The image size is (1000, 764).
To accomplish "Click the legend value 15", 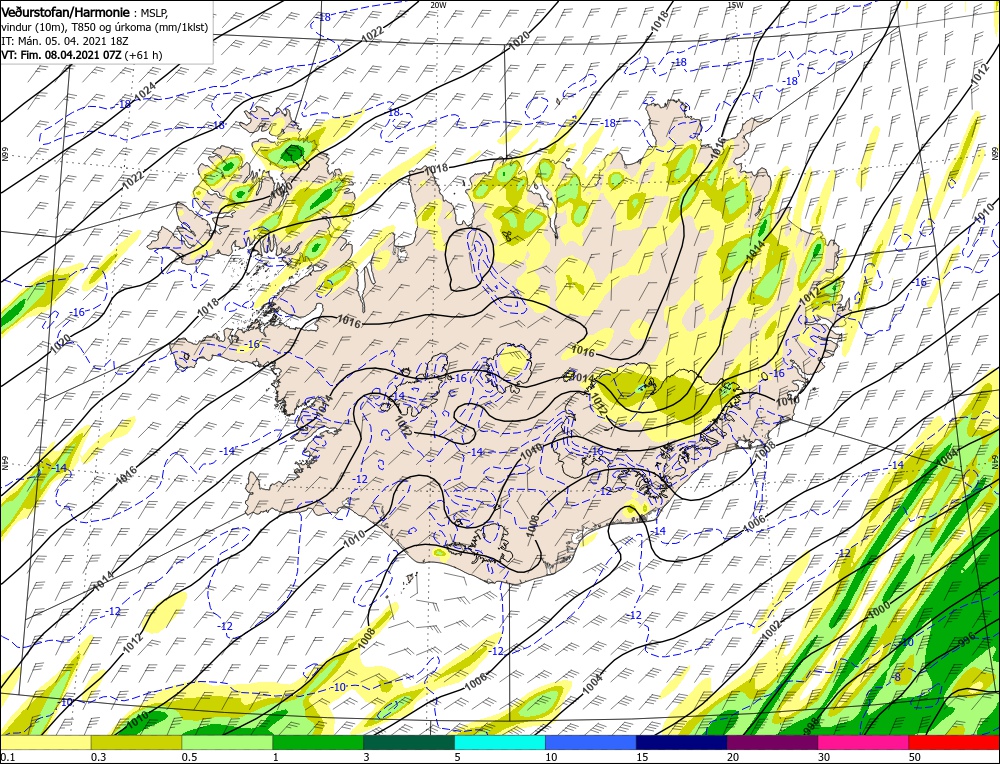I will tap(642, 756).
